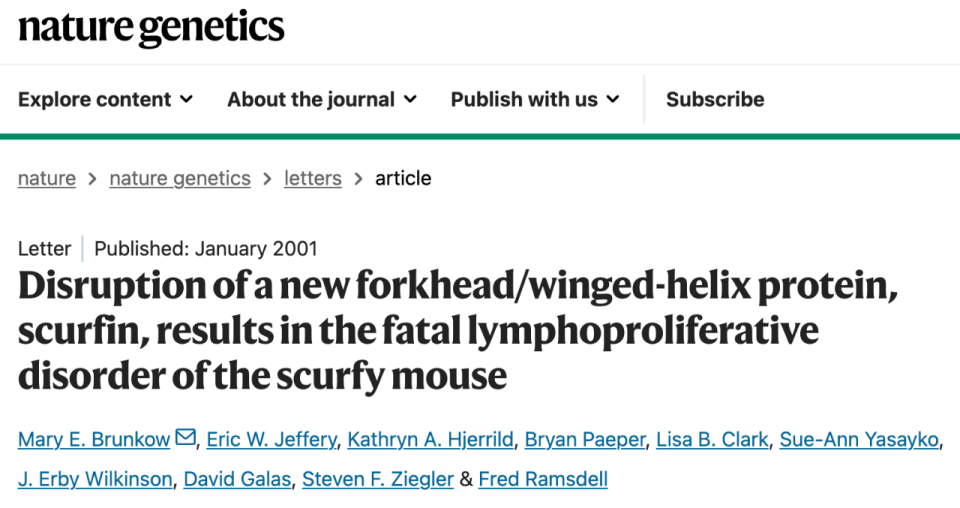Open author Steven F. Ziegler link

click(378, 479)
